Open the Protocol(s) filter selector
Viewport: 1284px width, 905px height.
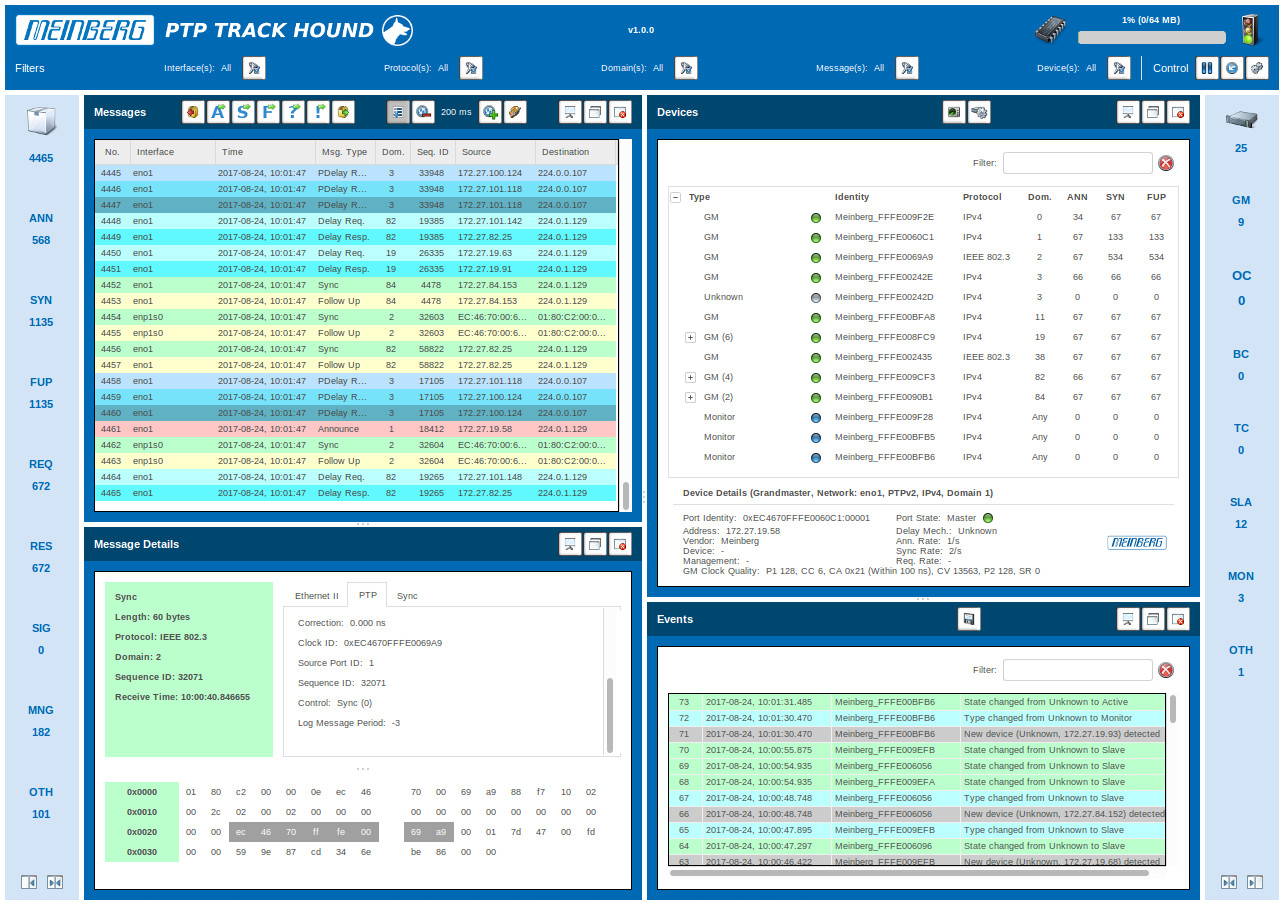tap(471, 68)
